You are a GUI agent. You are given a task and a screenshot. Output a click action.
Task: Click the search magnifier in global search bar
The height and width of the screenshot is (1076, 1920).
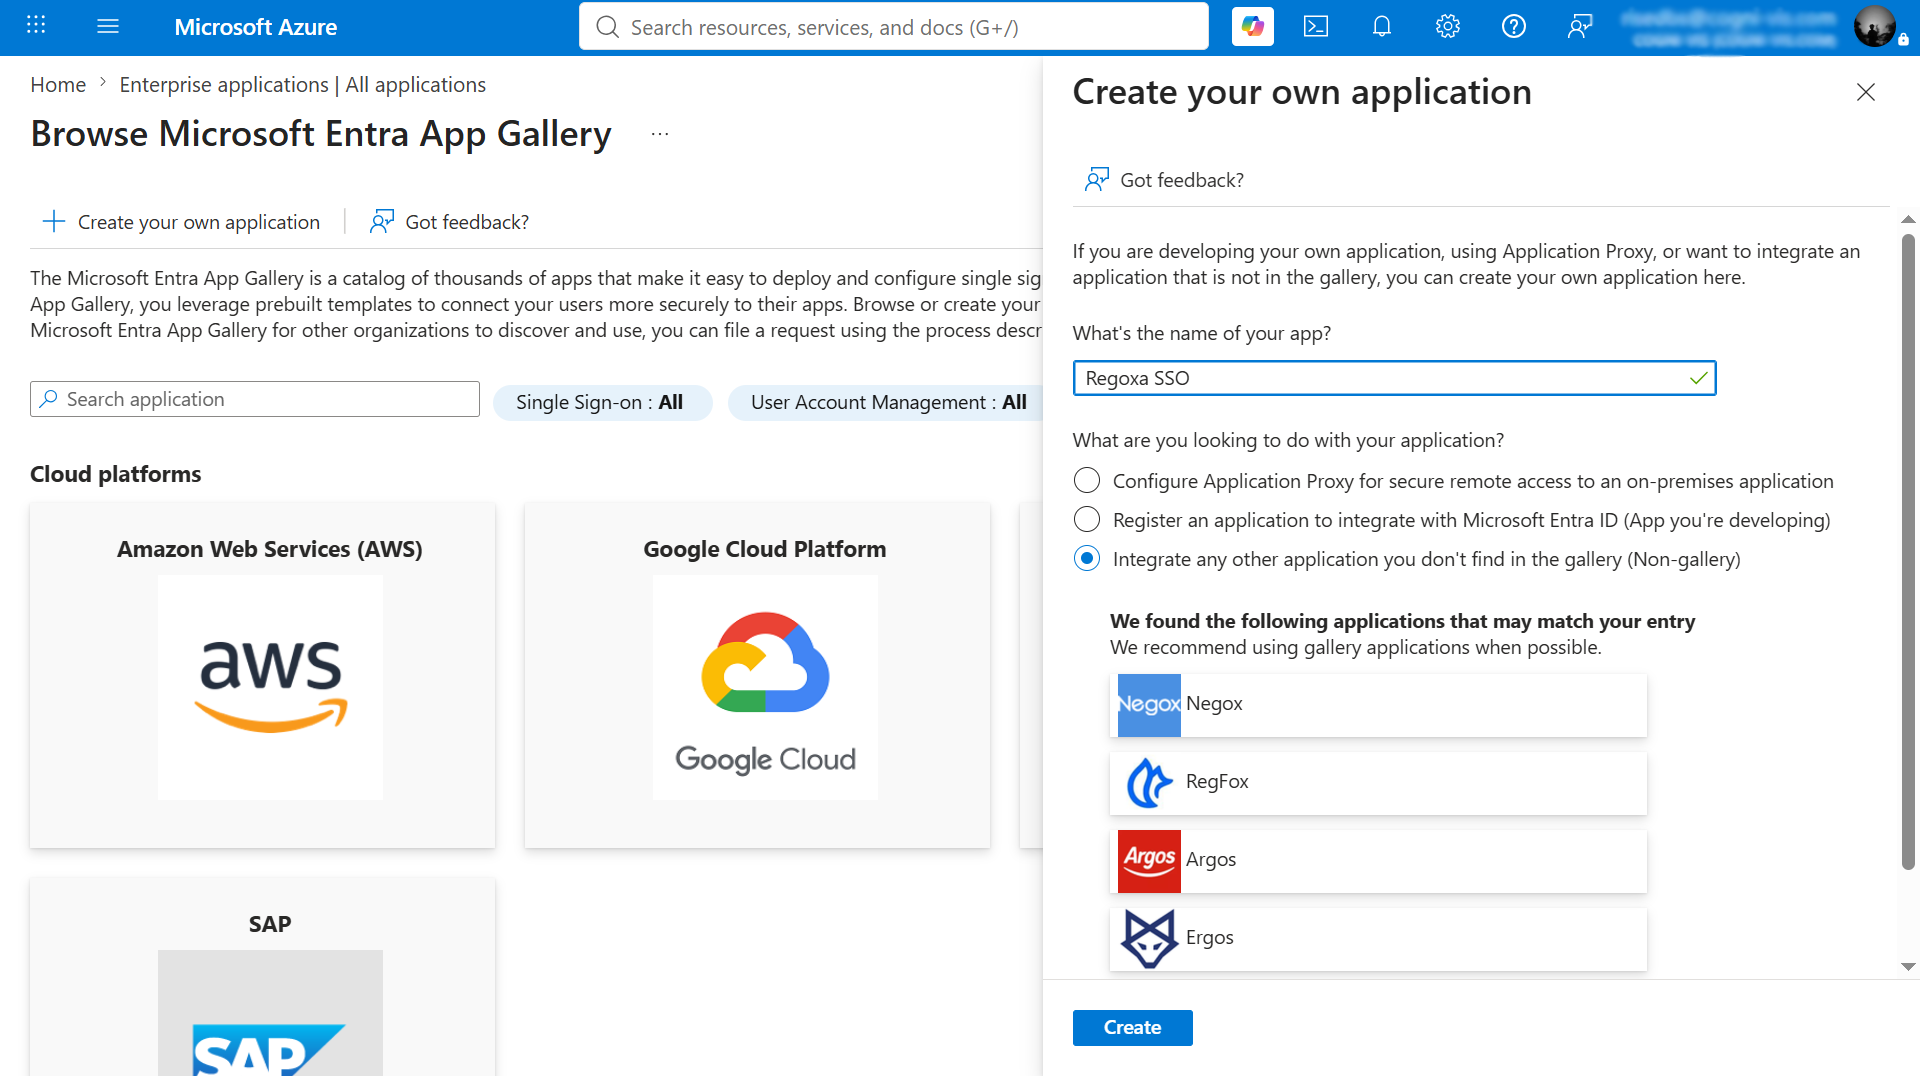[x=607, y=27]
